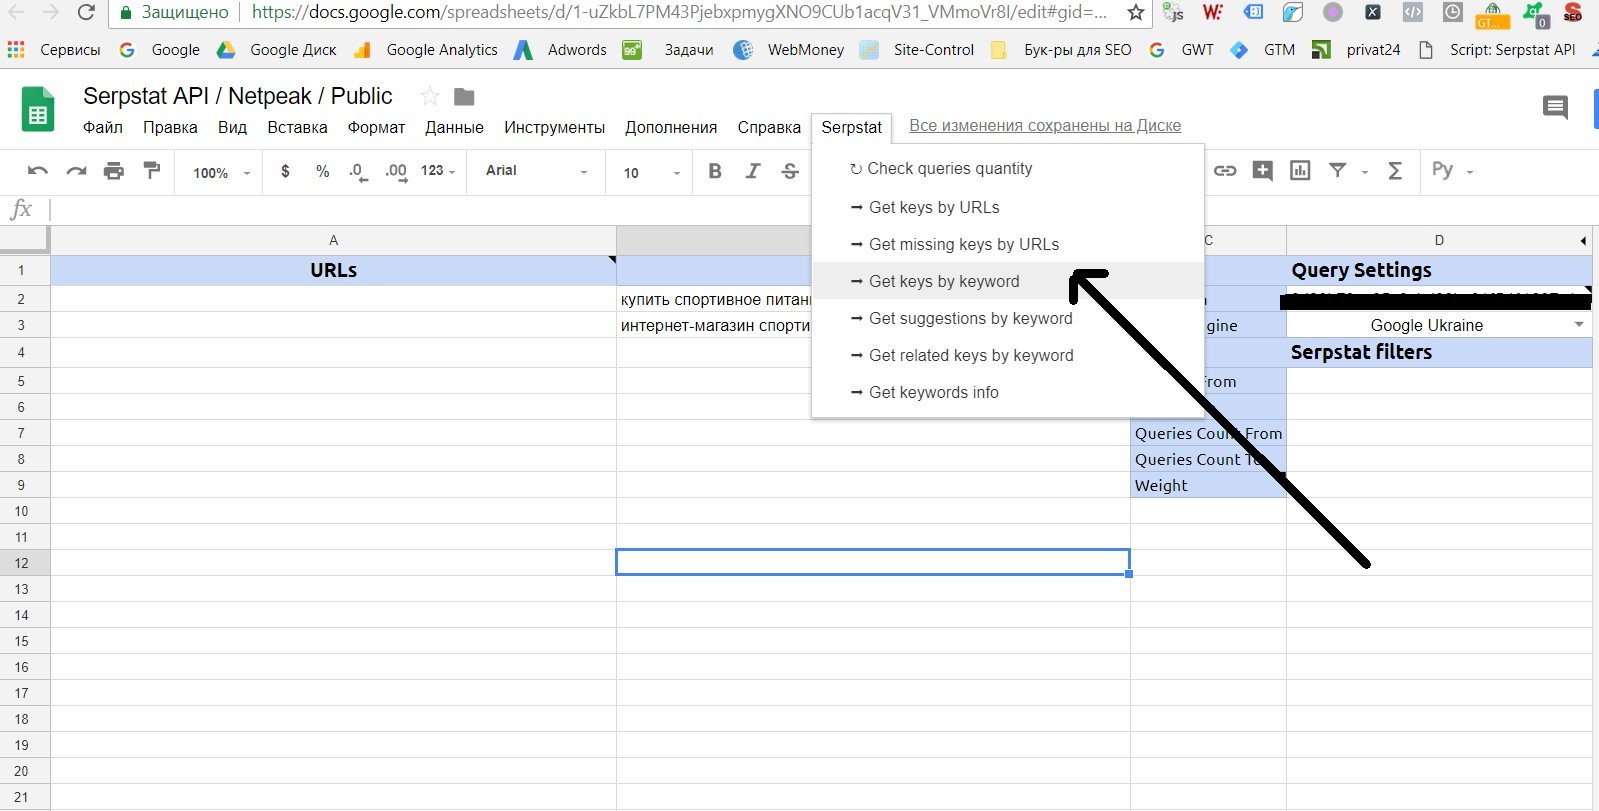Click the insert chart icon
The height and width of the screenshot is (811, 1599).
coord(1300,171)
